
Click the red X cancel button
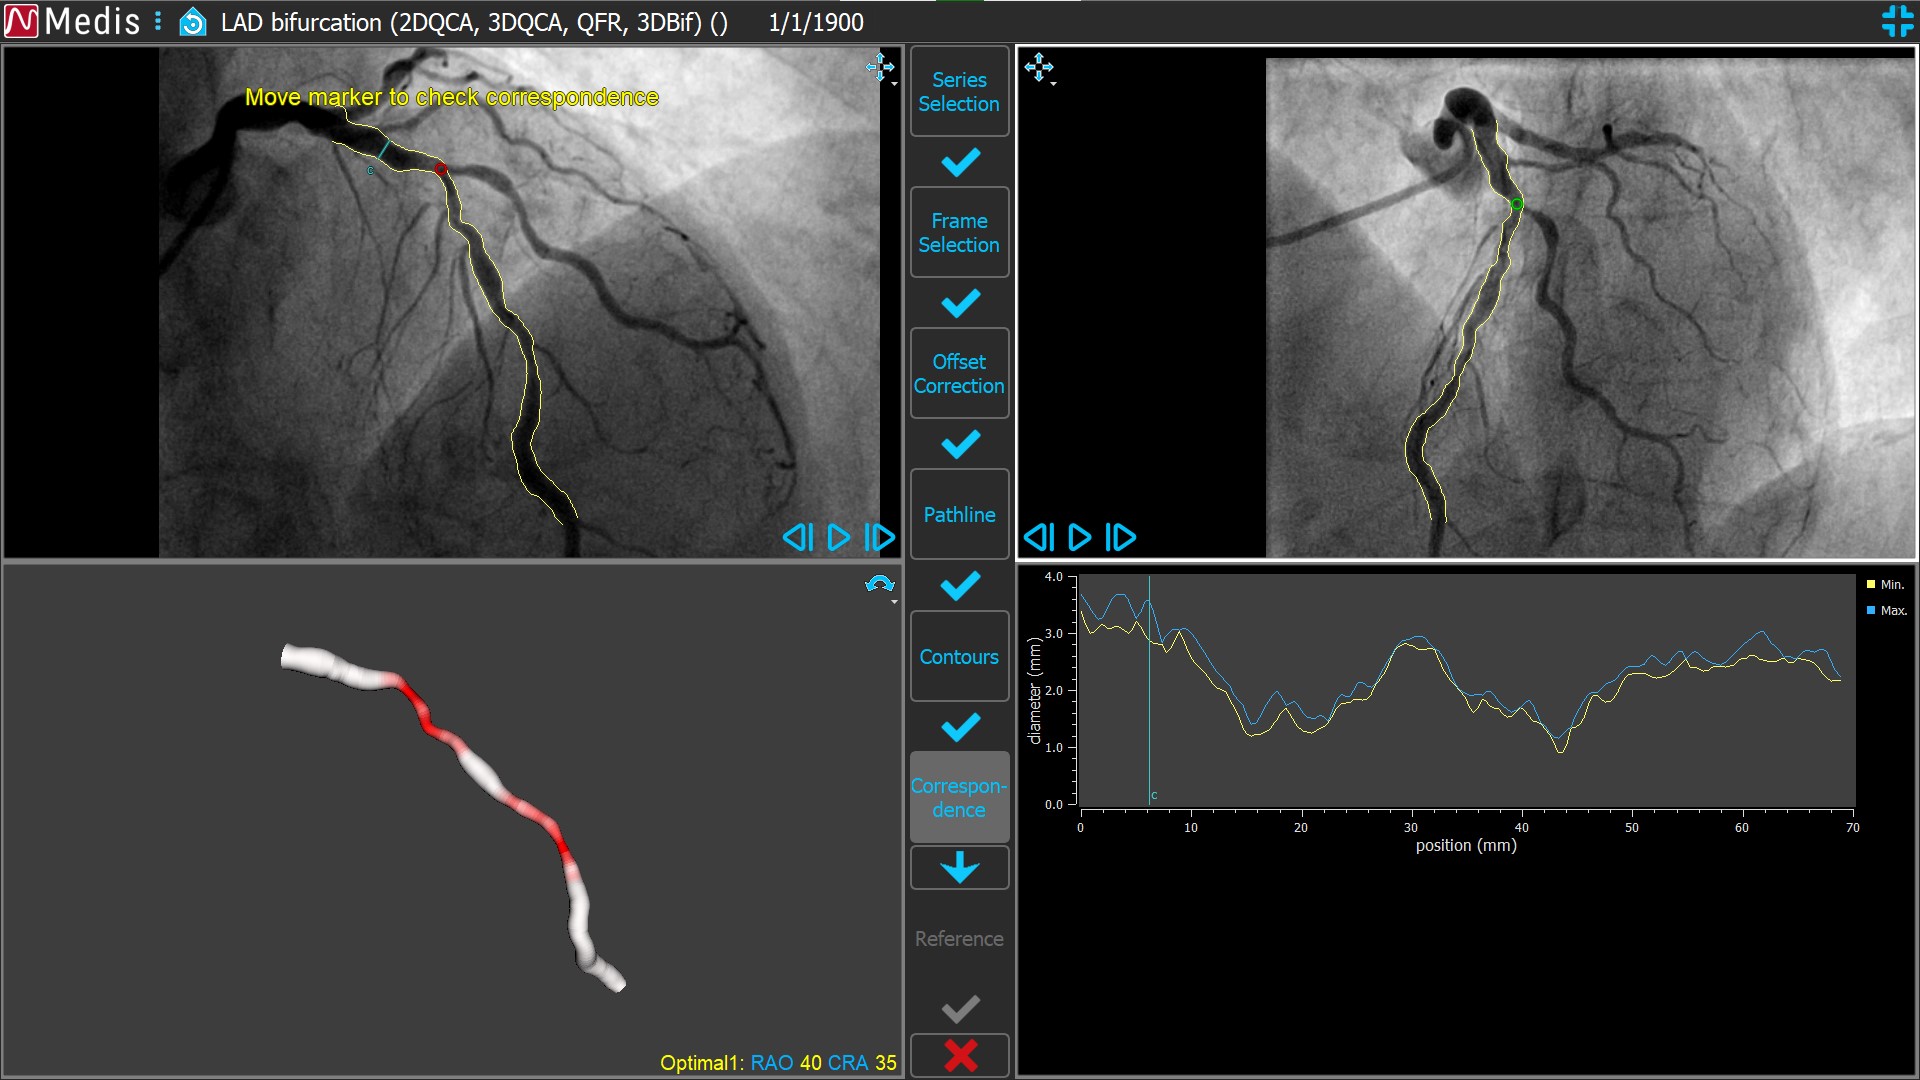pos(960,1055)
